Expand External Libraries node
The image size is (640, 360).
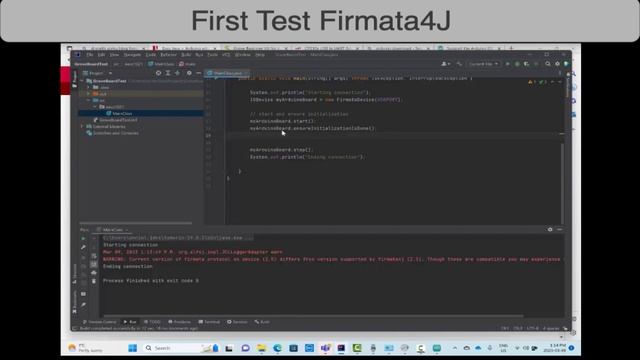[x=82, y=127]
